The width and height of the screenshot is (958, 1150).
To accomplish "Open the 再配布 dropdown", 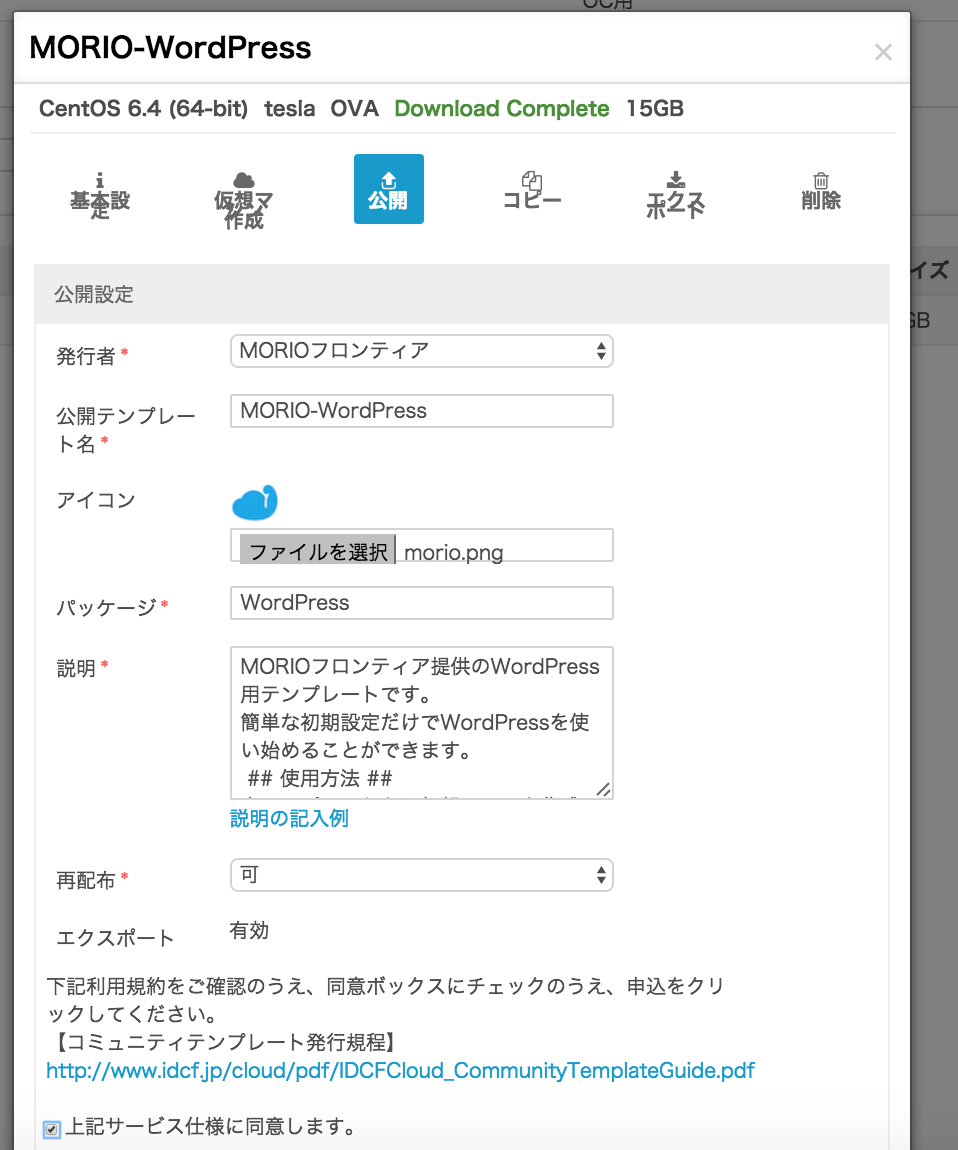I will [421, 875].
